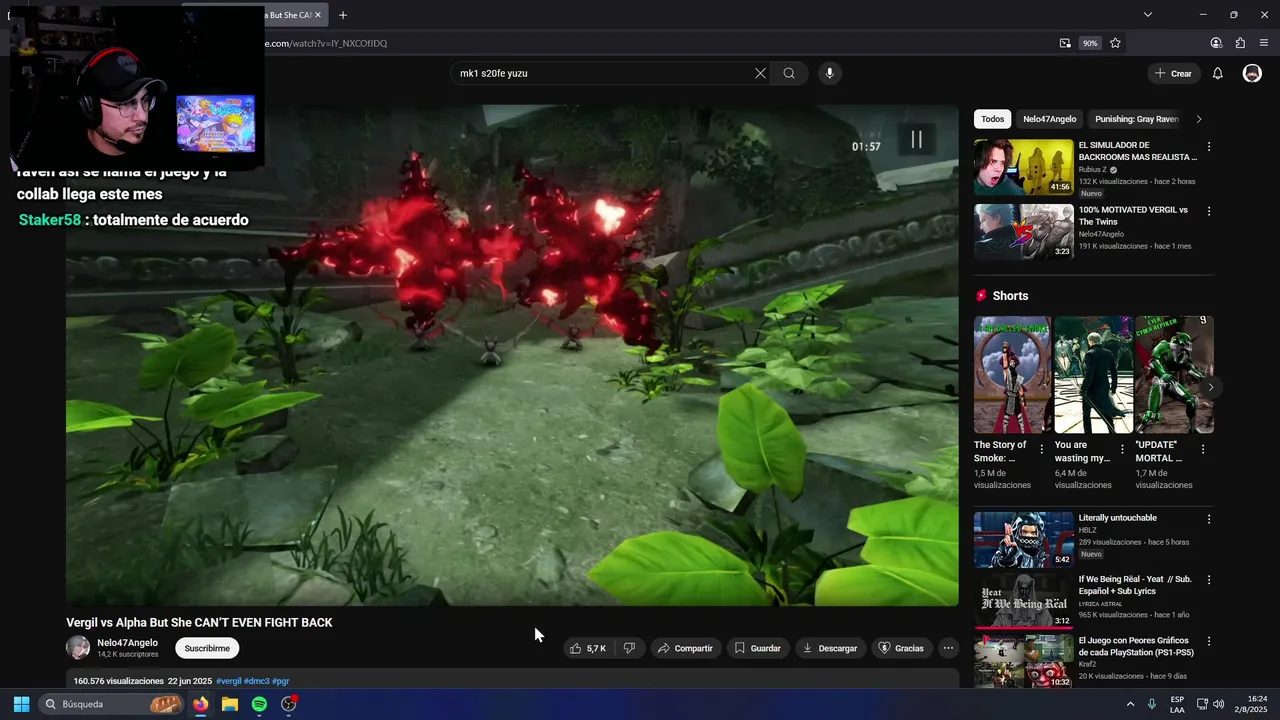Click the Crear create button
1280x720 pixels.
(1173, 73)
